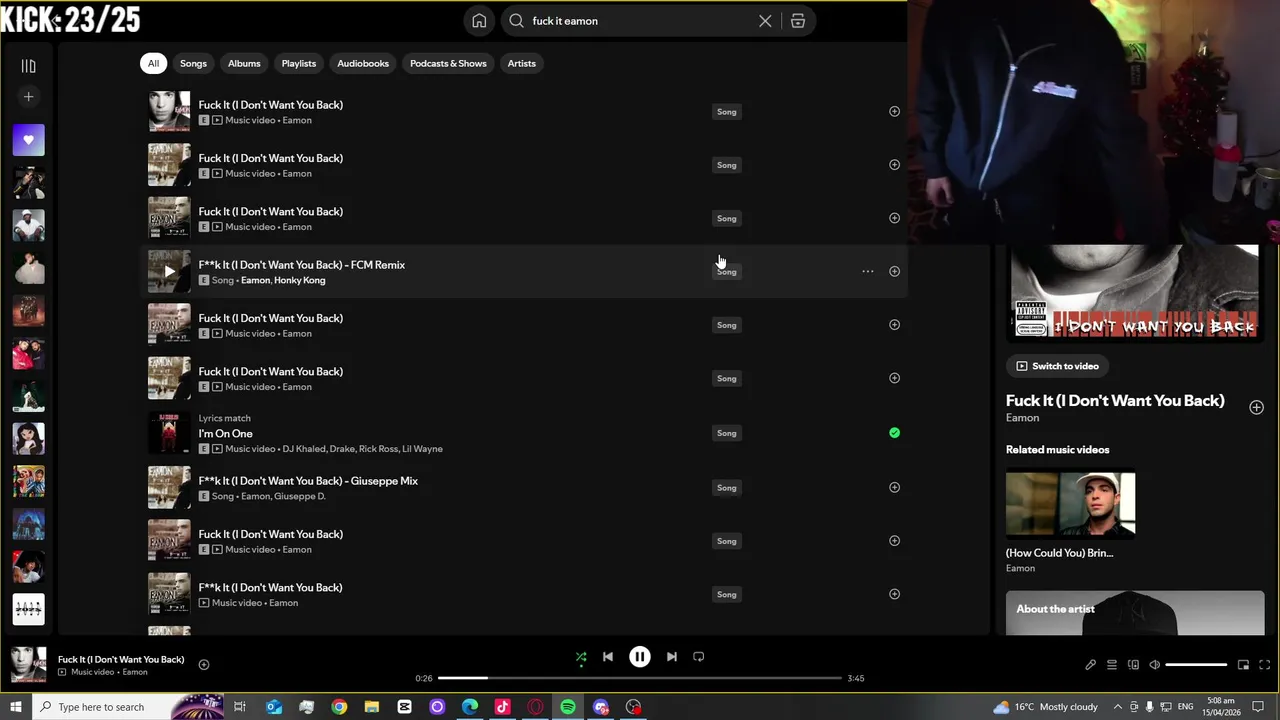Add the Giuseppe Mix to Liked Songs

[894, 487]
